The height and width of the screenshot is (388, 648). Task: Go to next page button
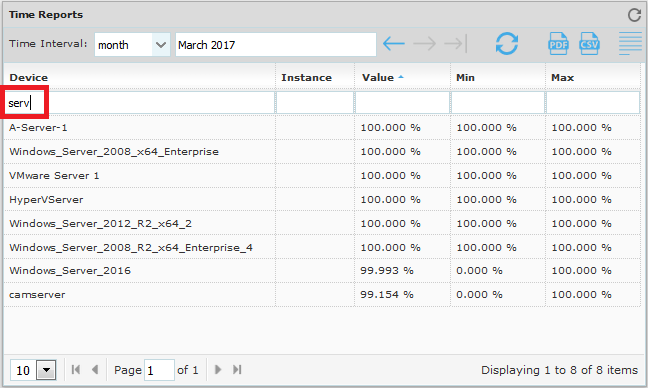point(218,369)
